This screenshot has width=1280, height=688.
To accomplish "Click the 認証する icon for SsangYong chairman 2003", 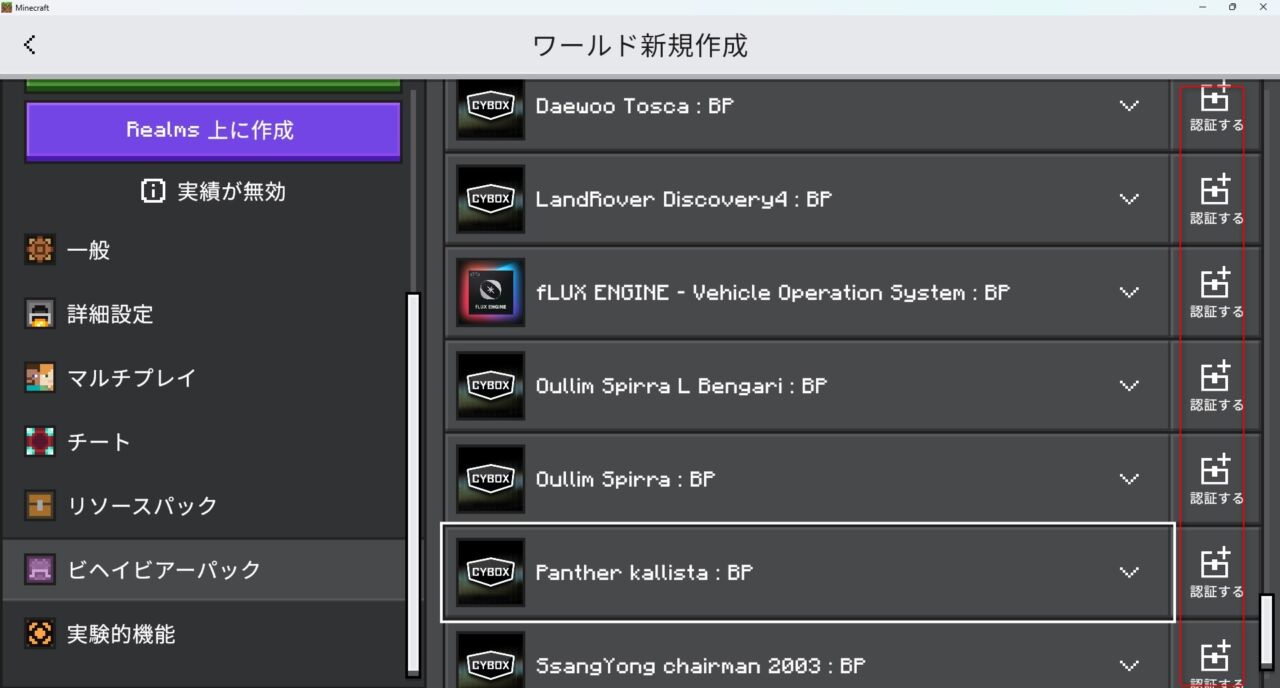I will [1216, 657].
